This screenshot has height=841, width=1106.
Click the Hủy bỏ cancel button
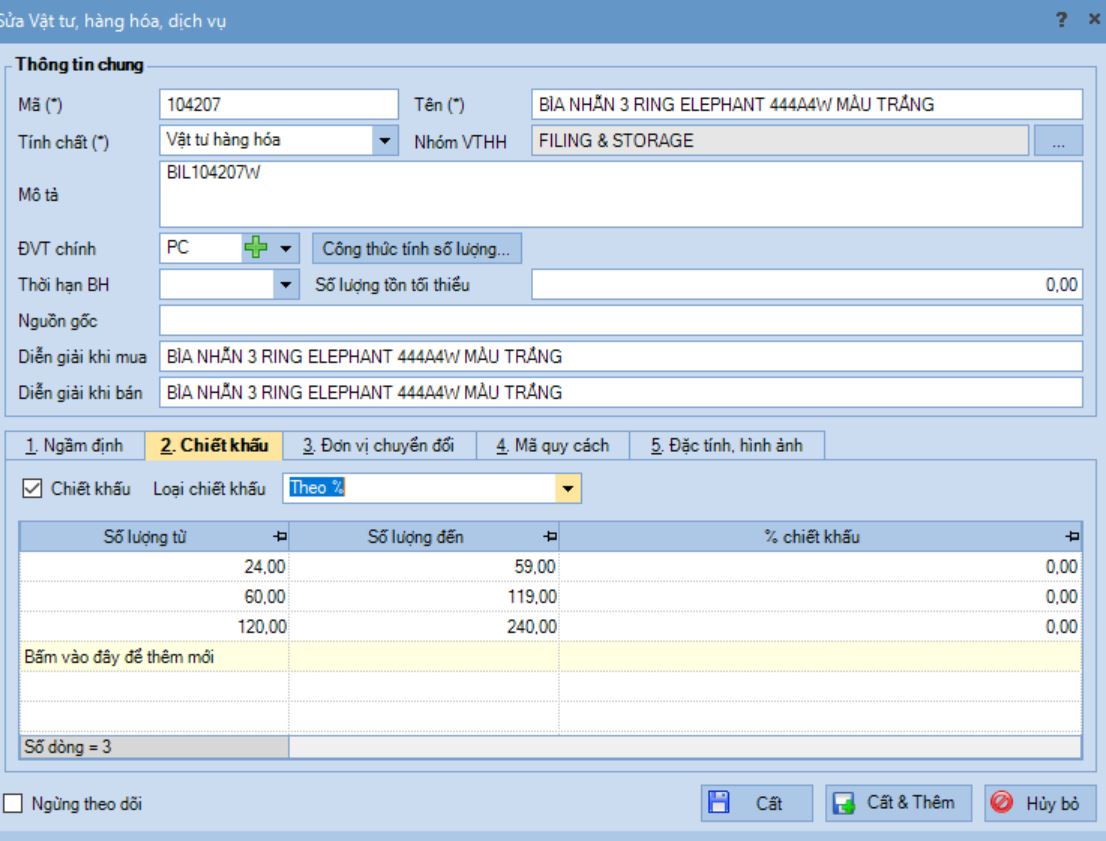[x=1040, y=803]
